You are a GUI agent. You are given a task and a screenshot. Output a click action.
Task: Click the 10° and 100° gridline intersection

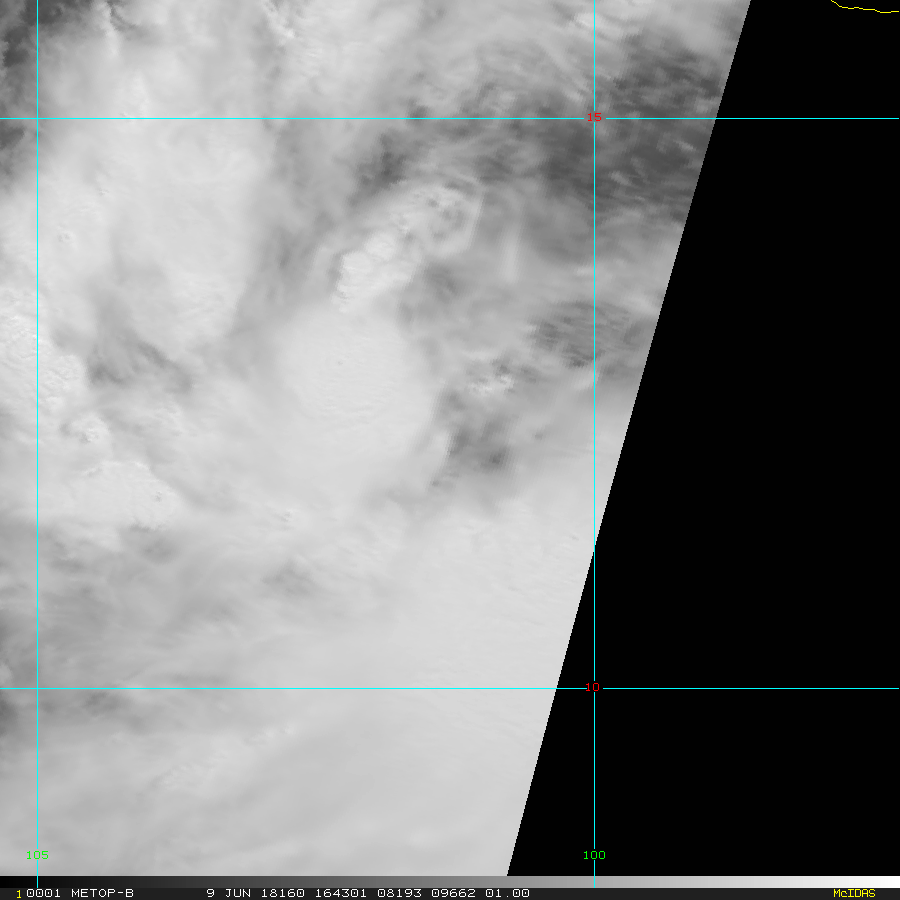[595, 688]
